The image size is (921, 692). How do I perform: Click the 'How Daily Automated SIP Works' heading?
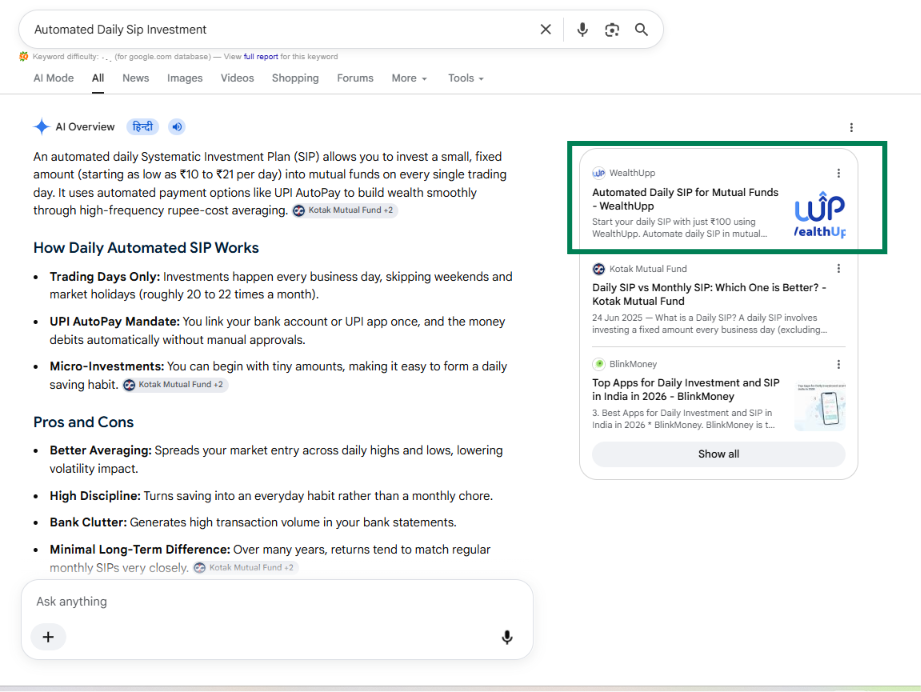(x=146, y=248)
